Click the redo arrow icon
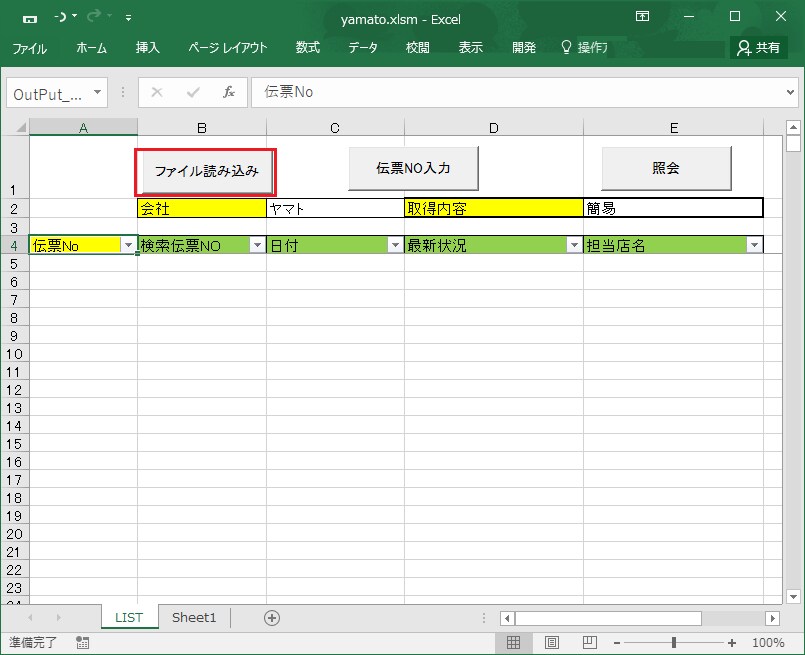This screenshot has height=655, width=805. point(93,17)
